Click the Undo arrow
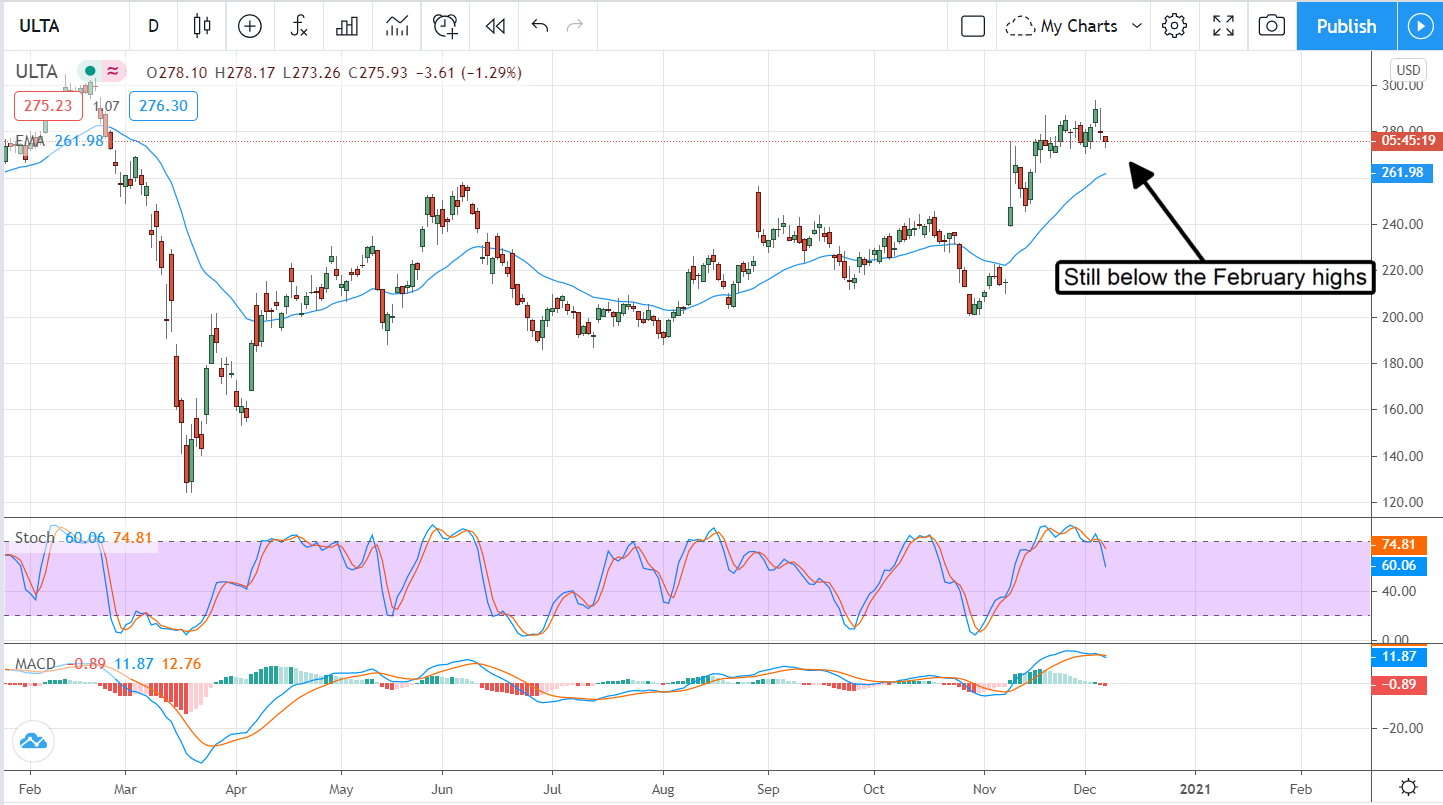This screenshot has height=805, width=1443. (x=540, y=26)
